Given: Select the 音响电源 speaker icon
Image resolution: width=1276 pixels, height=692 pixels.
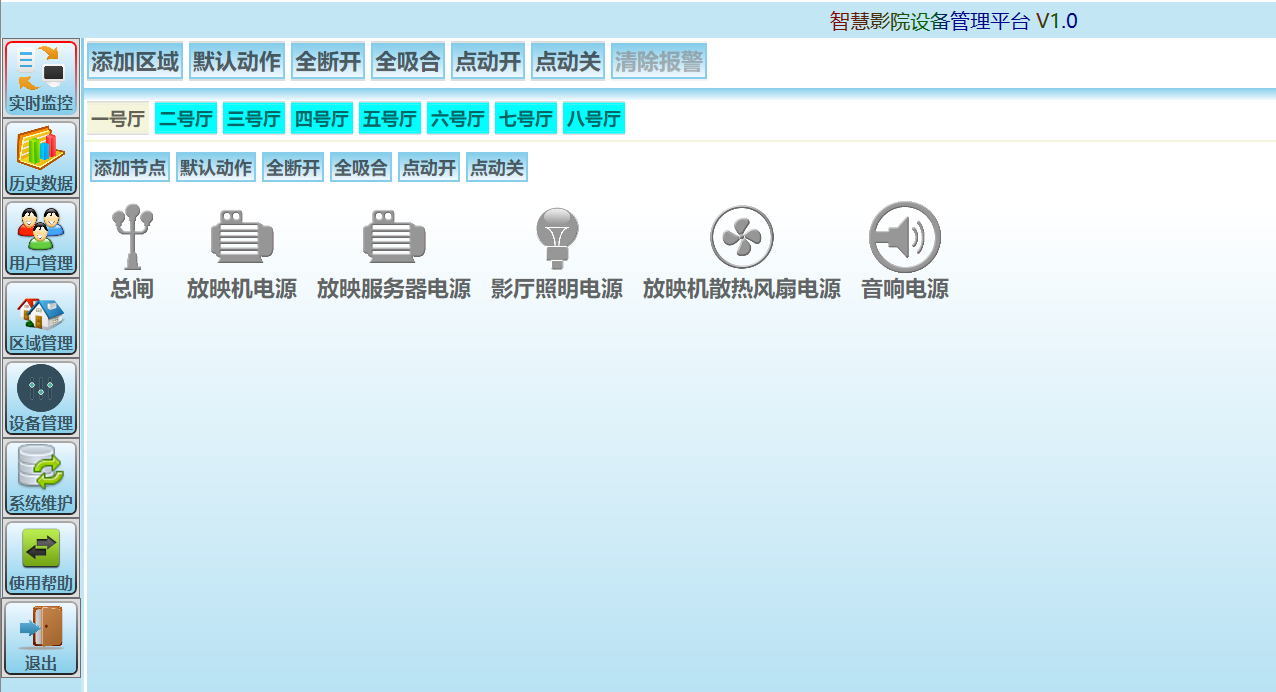Looking at the screenshot, I should coord(902,237).
